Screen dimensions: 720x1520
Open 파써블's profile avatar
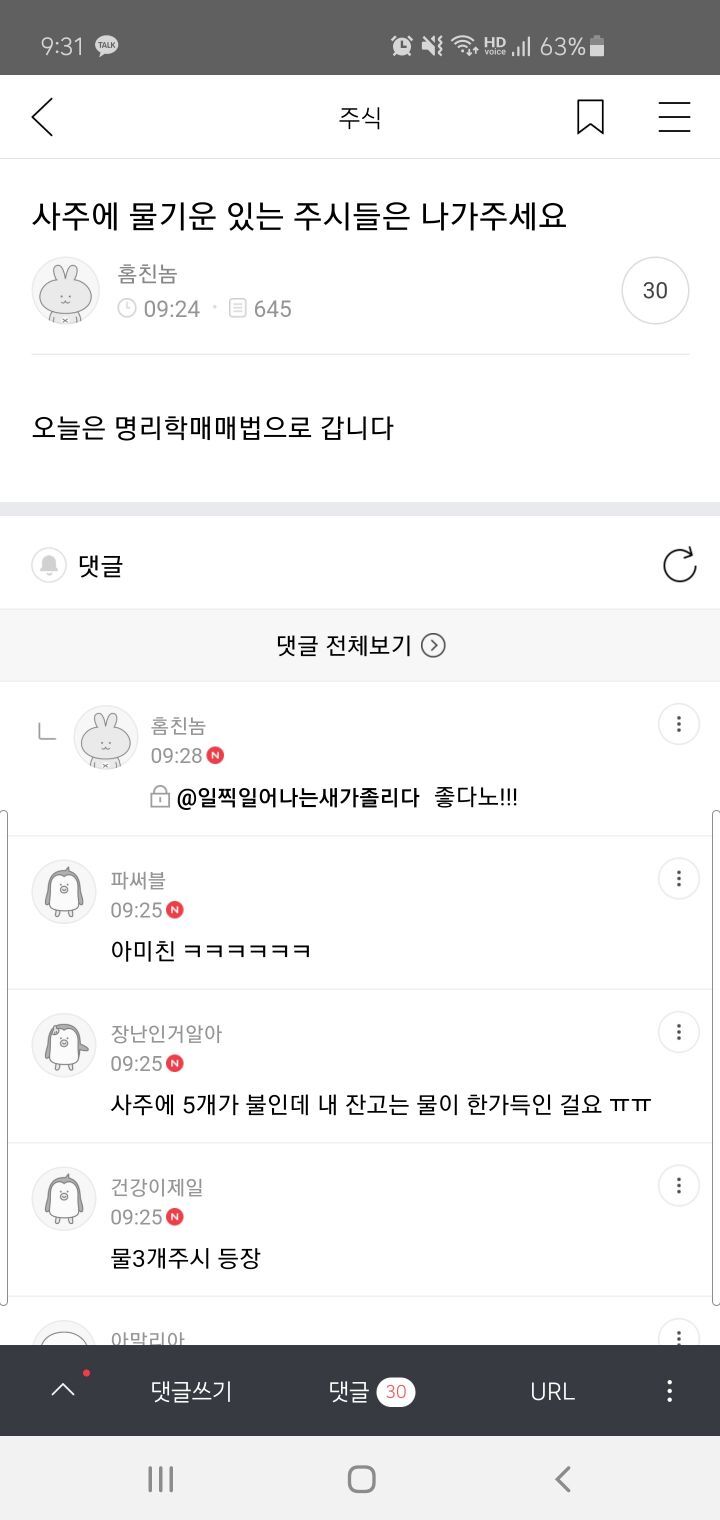click(64, 891)
